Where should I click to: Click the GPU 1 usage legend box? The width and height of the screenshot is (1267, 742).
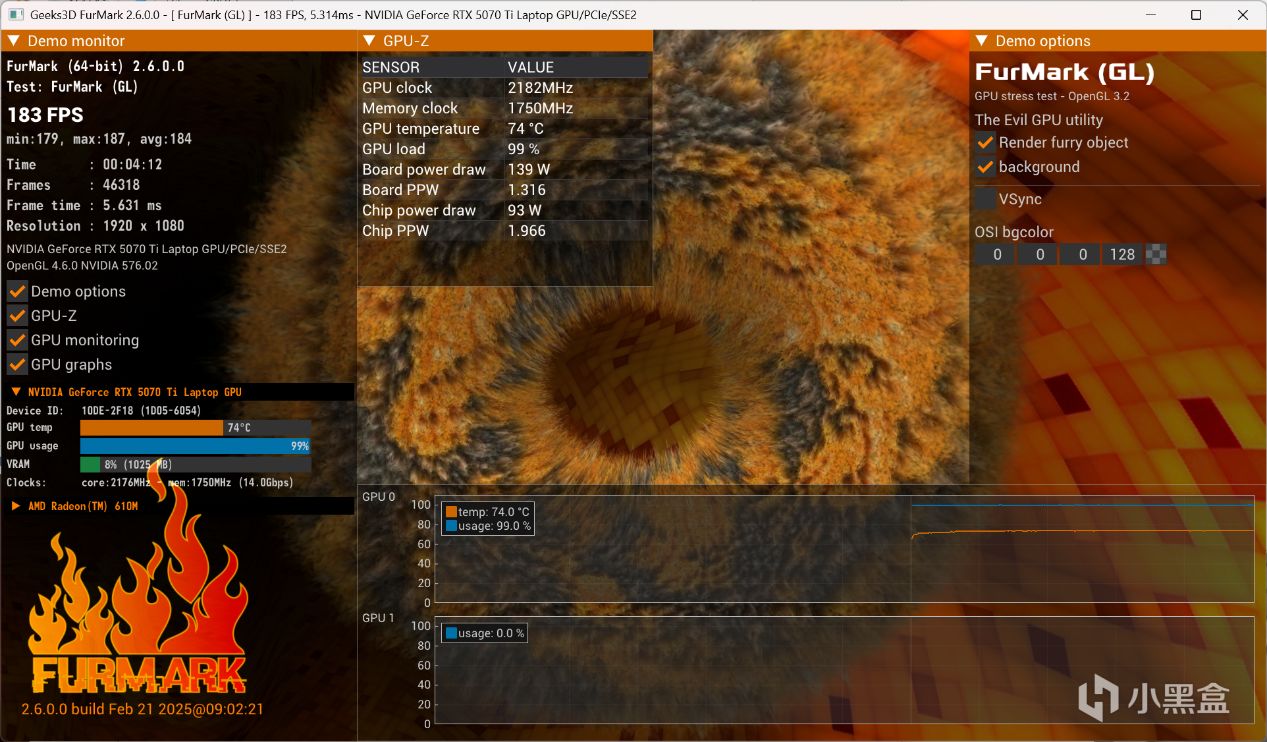[x=484, y=633]
